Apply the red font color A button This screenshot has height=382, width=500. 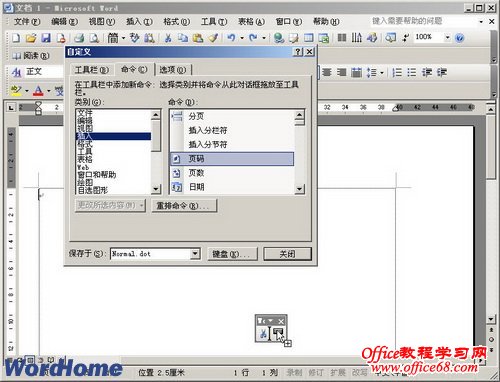pyautogui.click(x=38, y=90)
